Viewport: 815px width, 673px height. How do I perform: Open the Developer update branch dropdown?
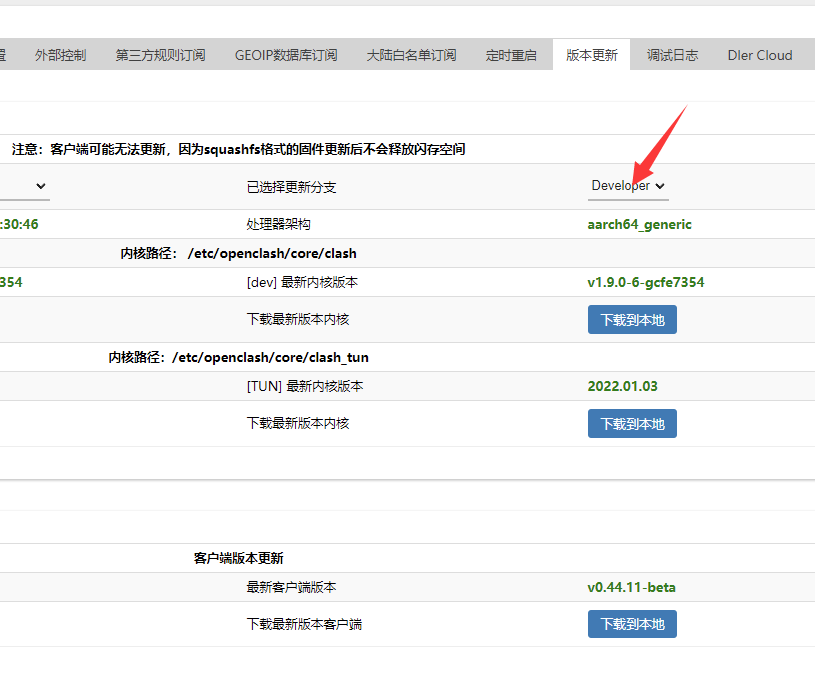pos(628,186)
